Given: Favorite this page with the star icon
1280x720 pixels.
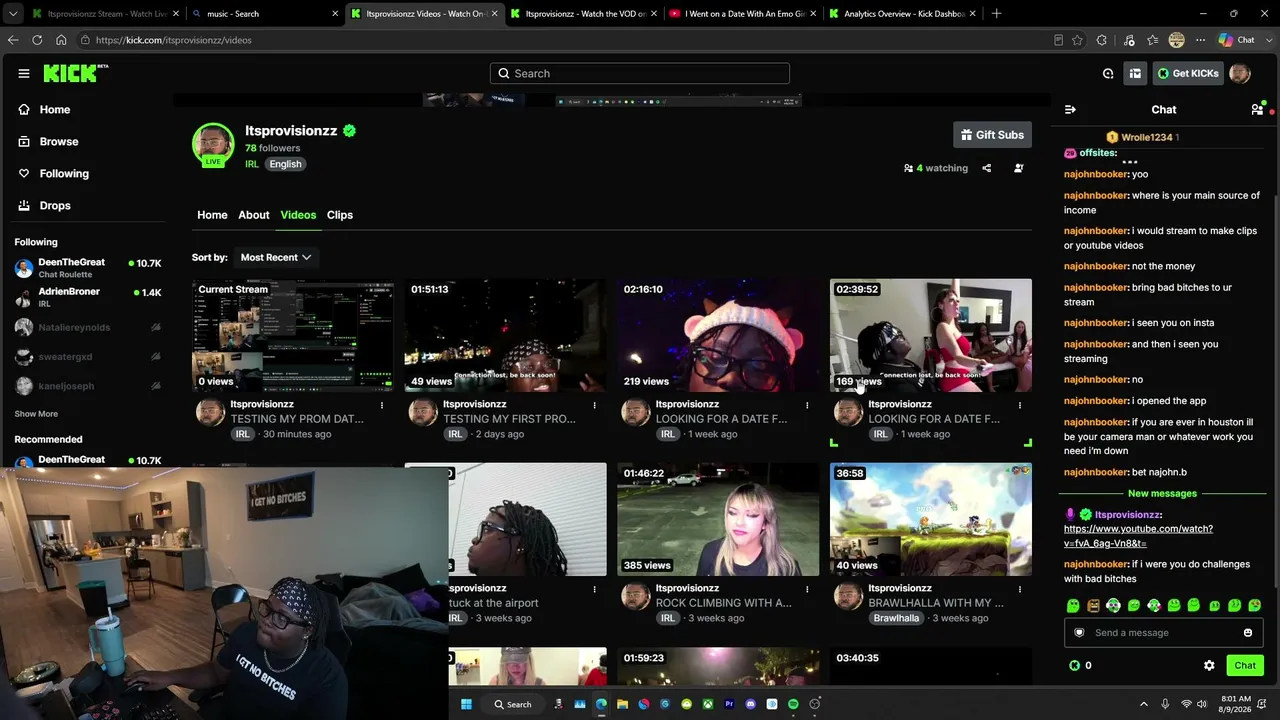Looking at the screenshot, I should pyautogui.click(x=1077, y=40).
